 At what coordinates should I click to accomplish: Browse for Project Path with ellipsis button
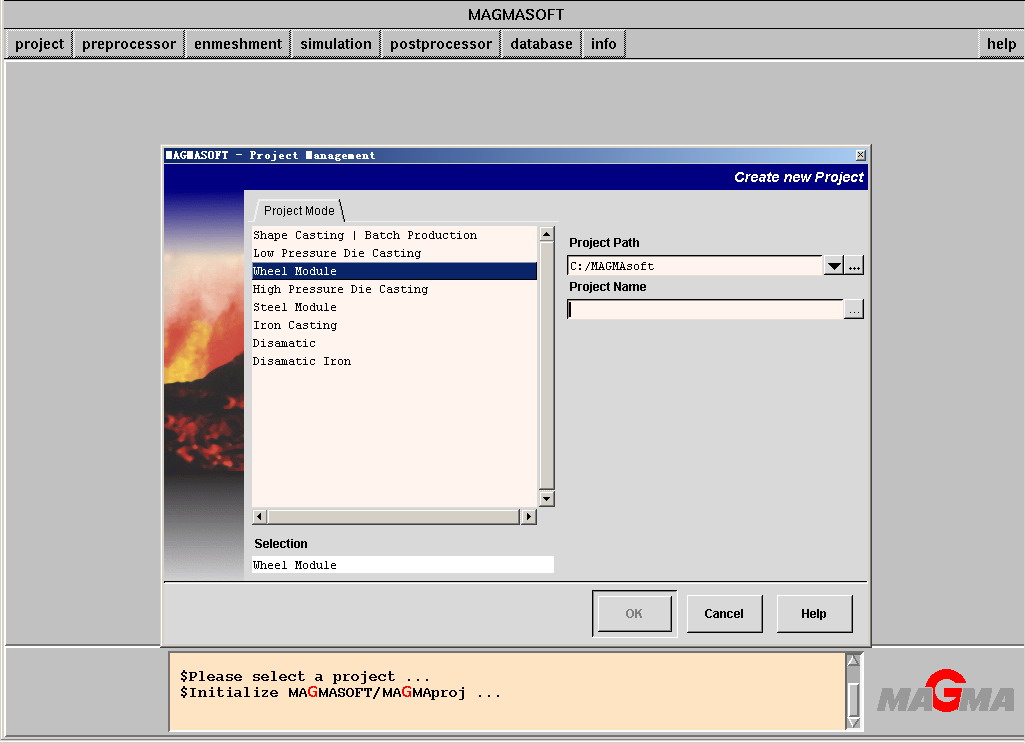pos(854,265)
